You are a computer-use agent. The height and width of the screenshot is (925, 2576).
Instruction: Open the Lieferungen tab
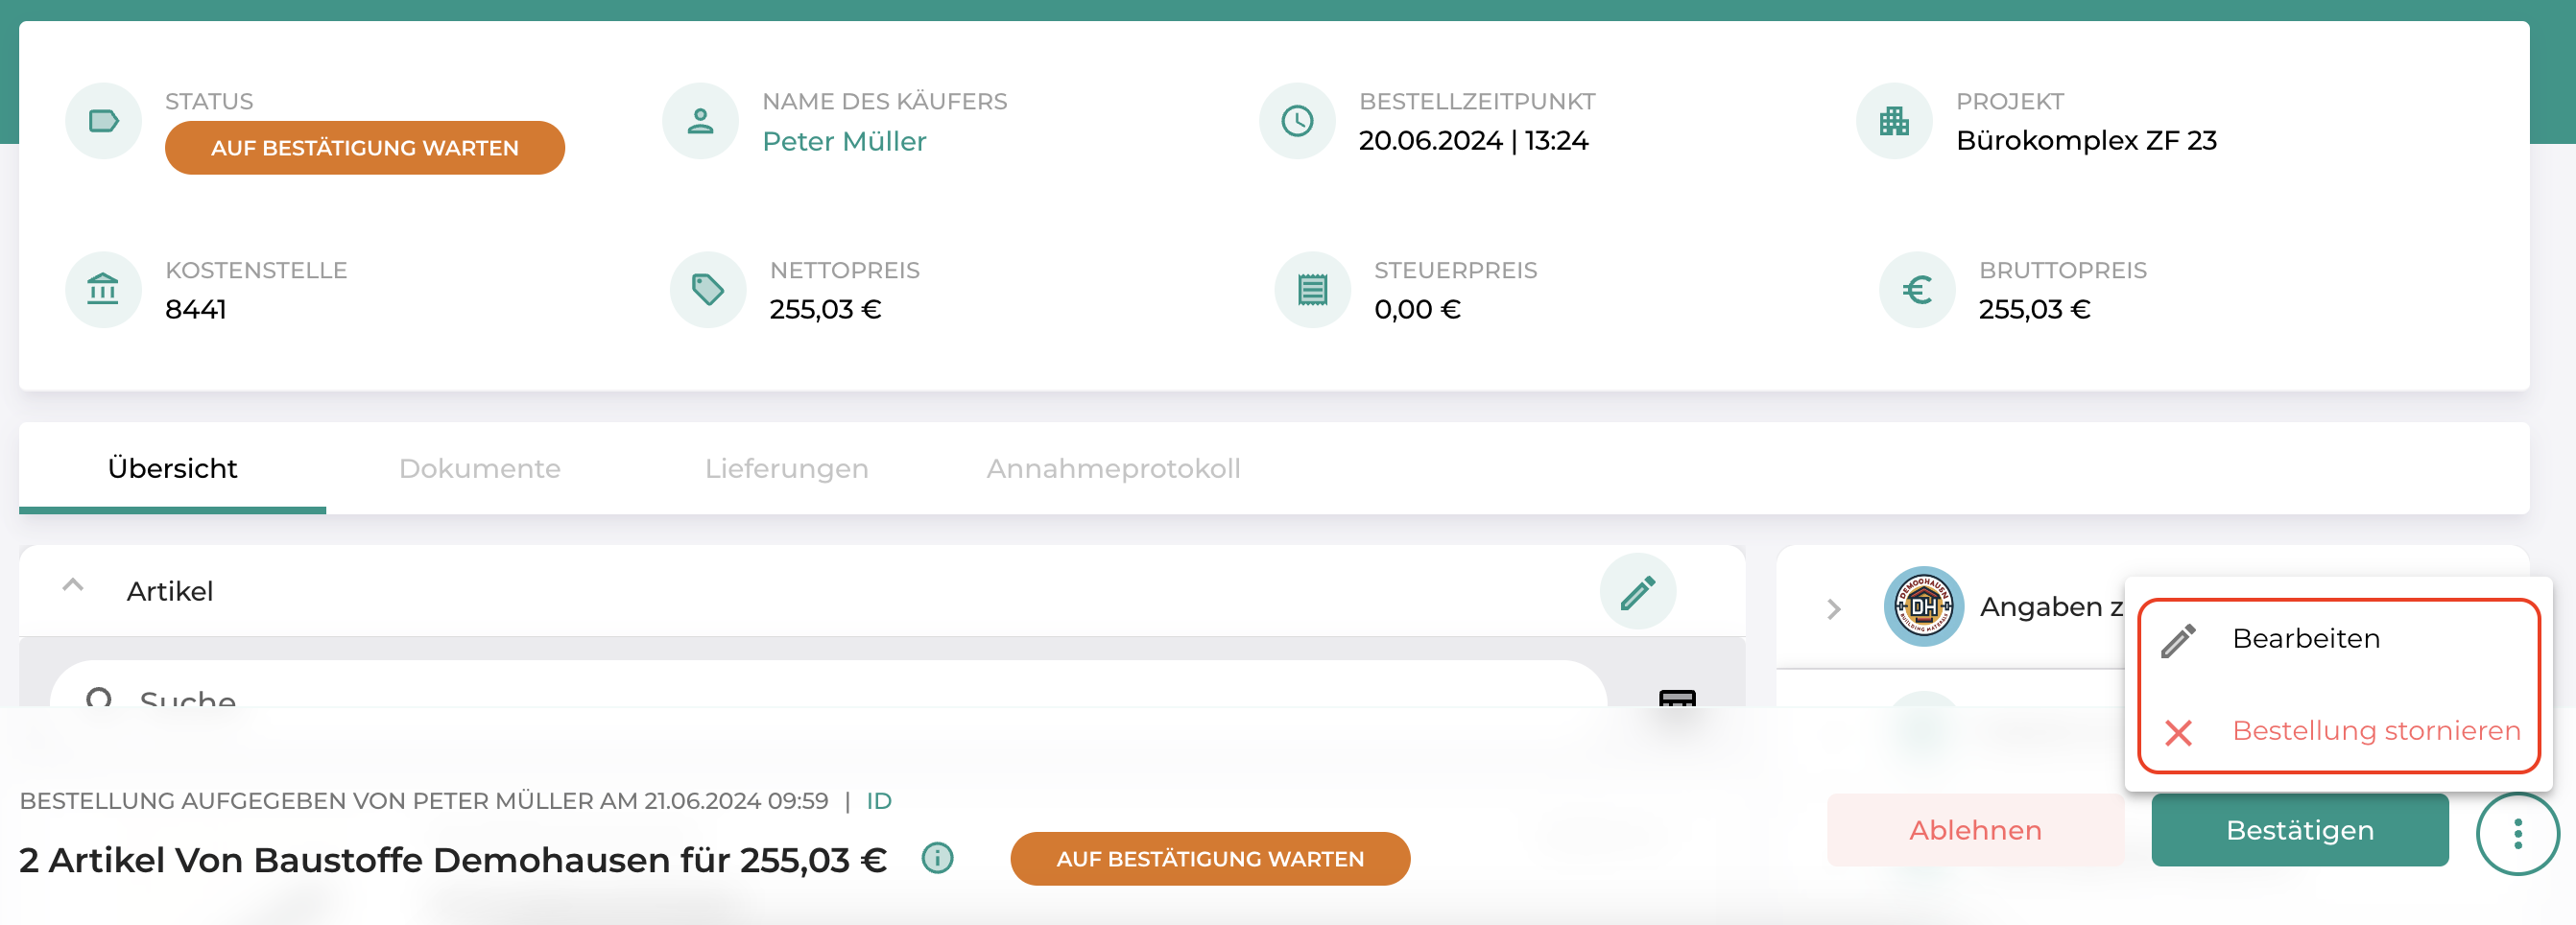(786, 468)
